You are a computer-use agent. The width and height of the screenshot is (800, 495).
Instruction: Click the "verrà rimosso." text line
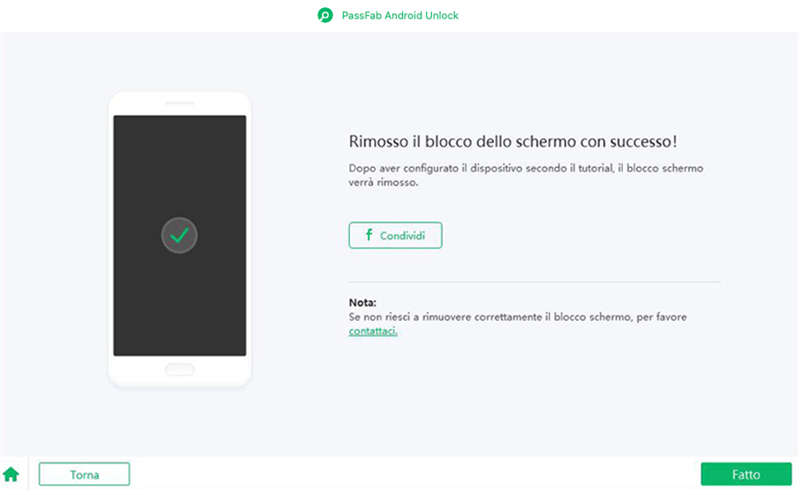[x=384, y=184]
